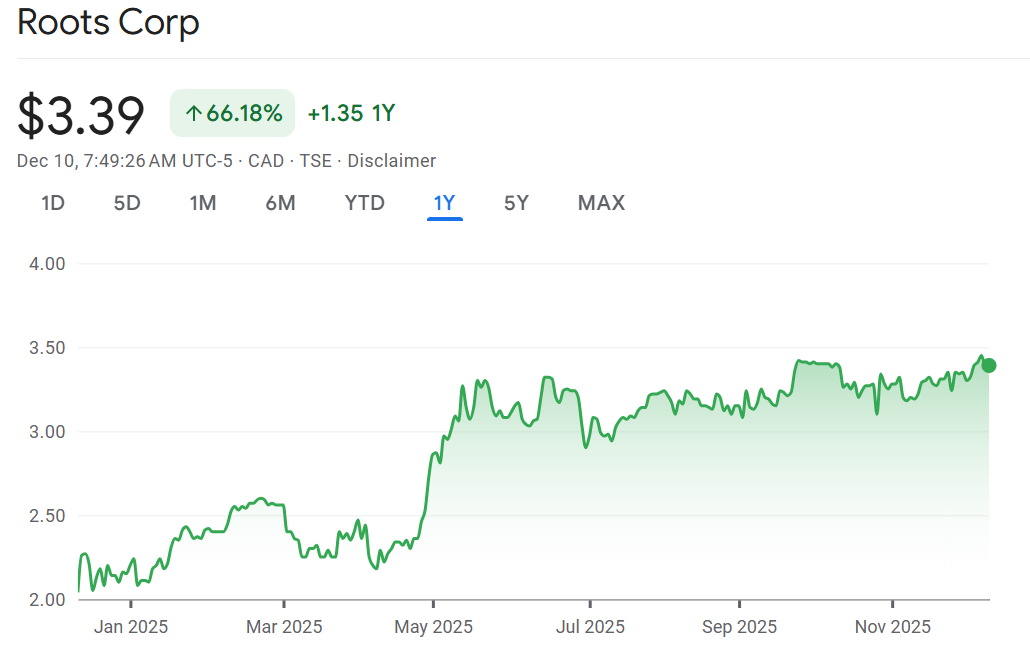Click the Nov 2025 axis label
Screen dimensions: 1030x657
click(892, 627)
